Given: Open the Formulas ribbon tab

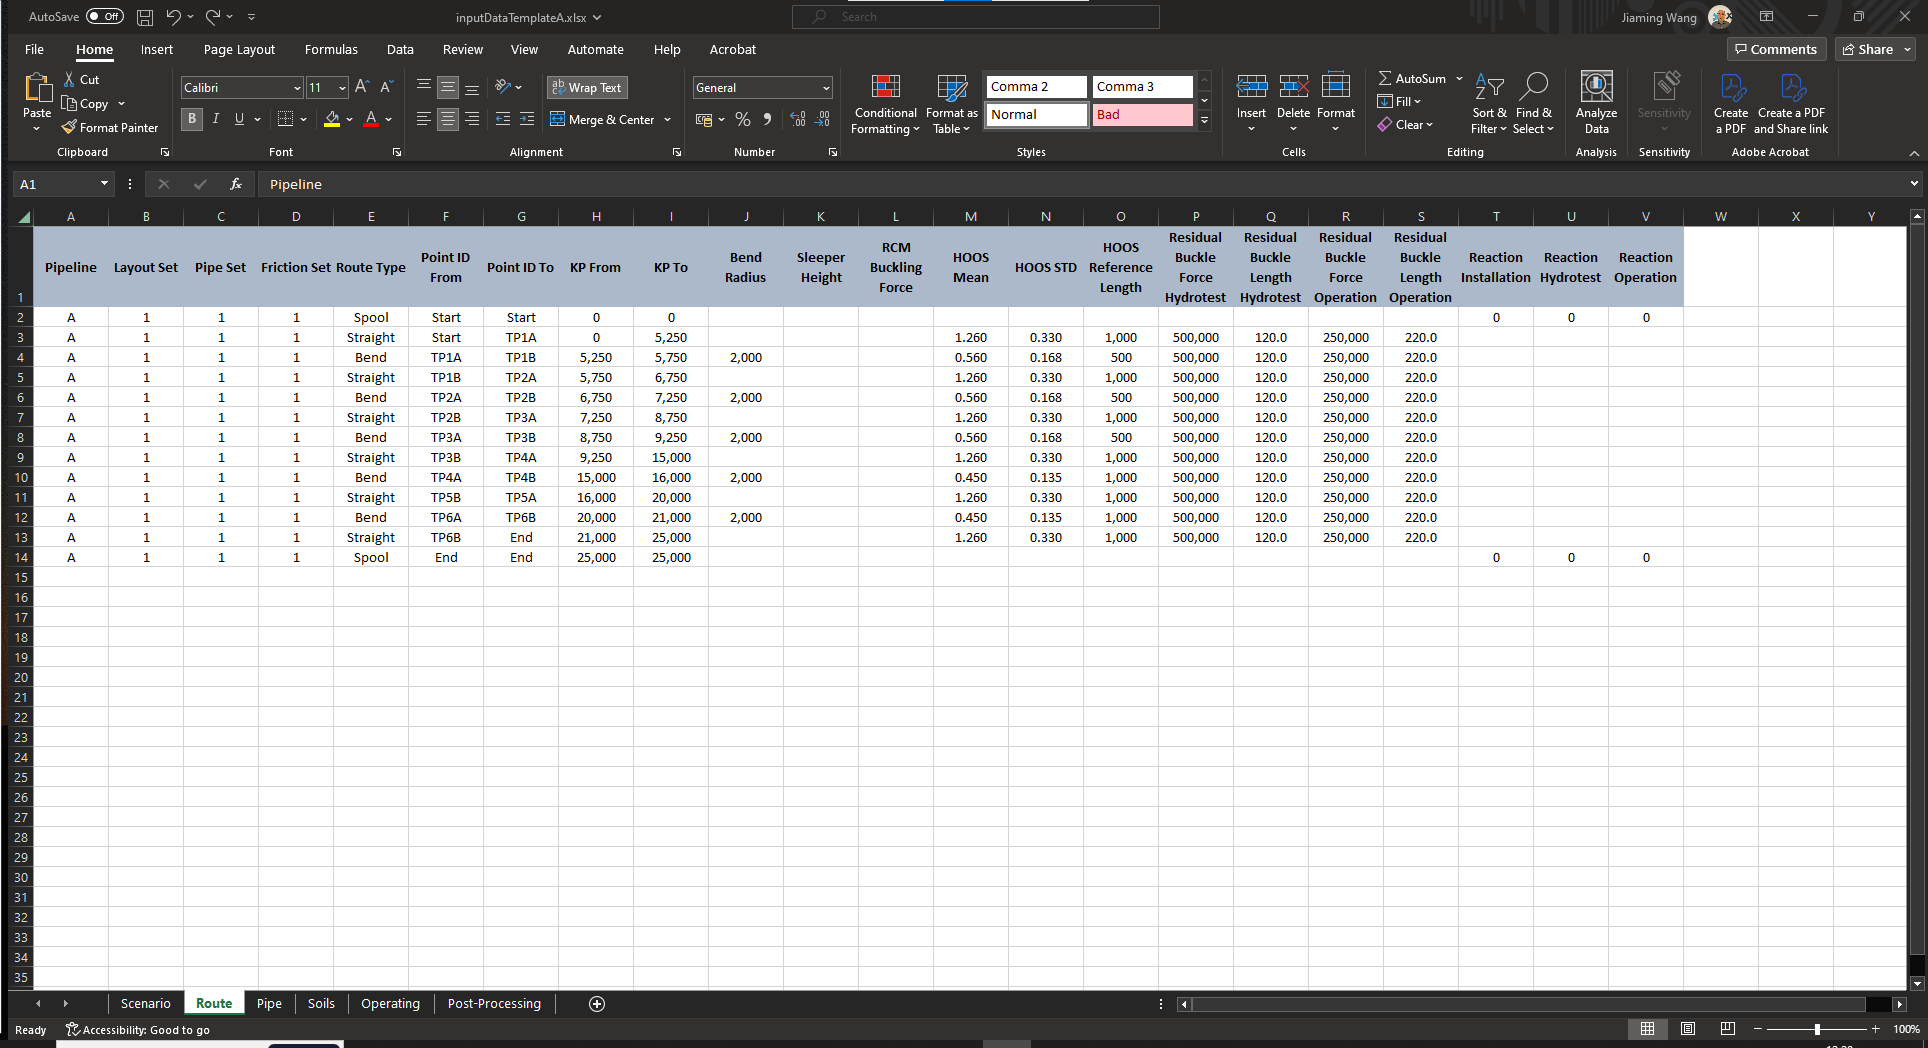Looking at the screenshot, I should tap(331, 49).
